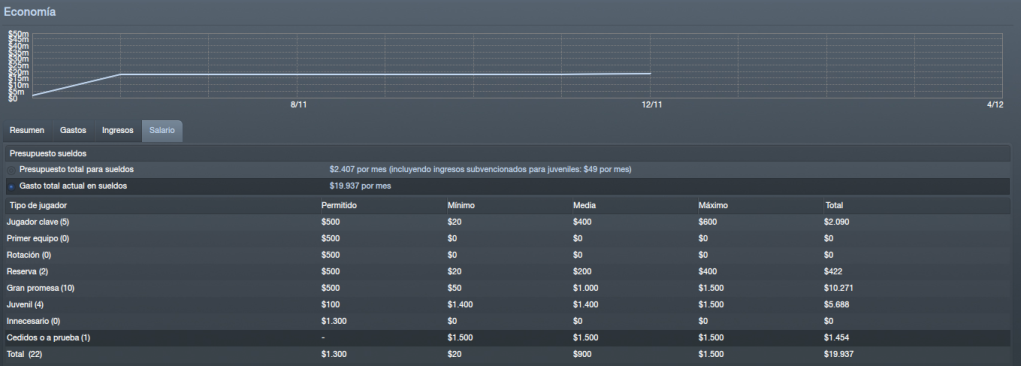The height and width of the screenshot is (366, 1021).
Task: Open the Gastos tab
Action: [73, 130]
